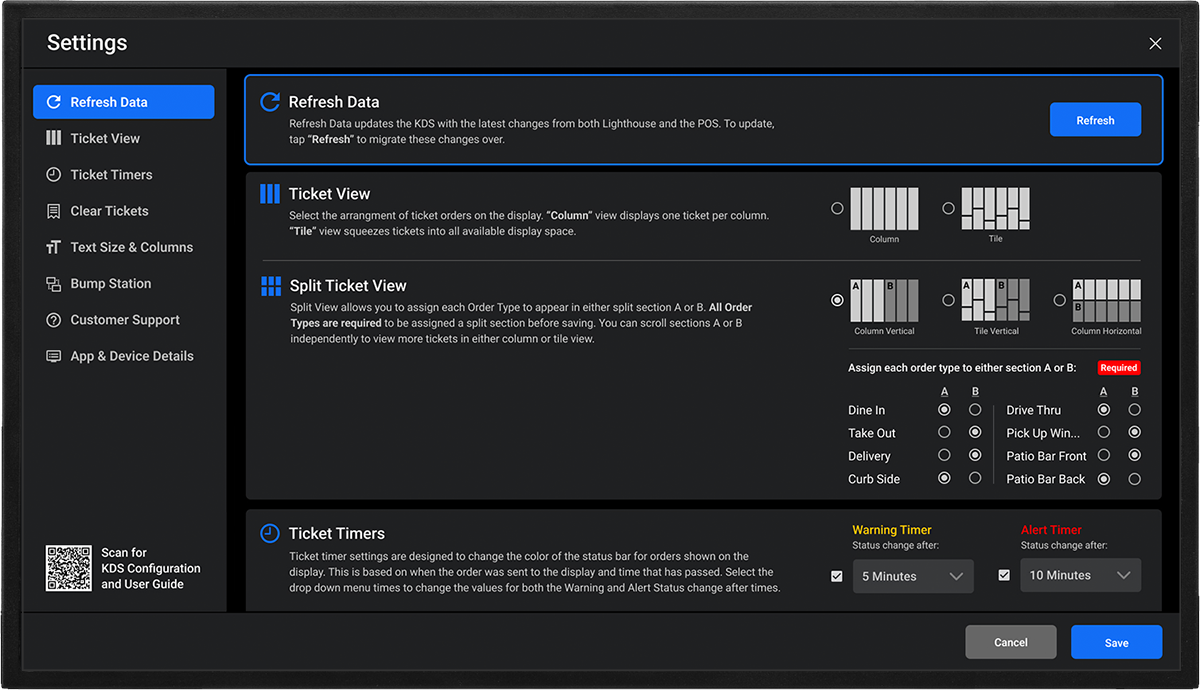Click the Tile layout thumbnail

tap(996, 209)
